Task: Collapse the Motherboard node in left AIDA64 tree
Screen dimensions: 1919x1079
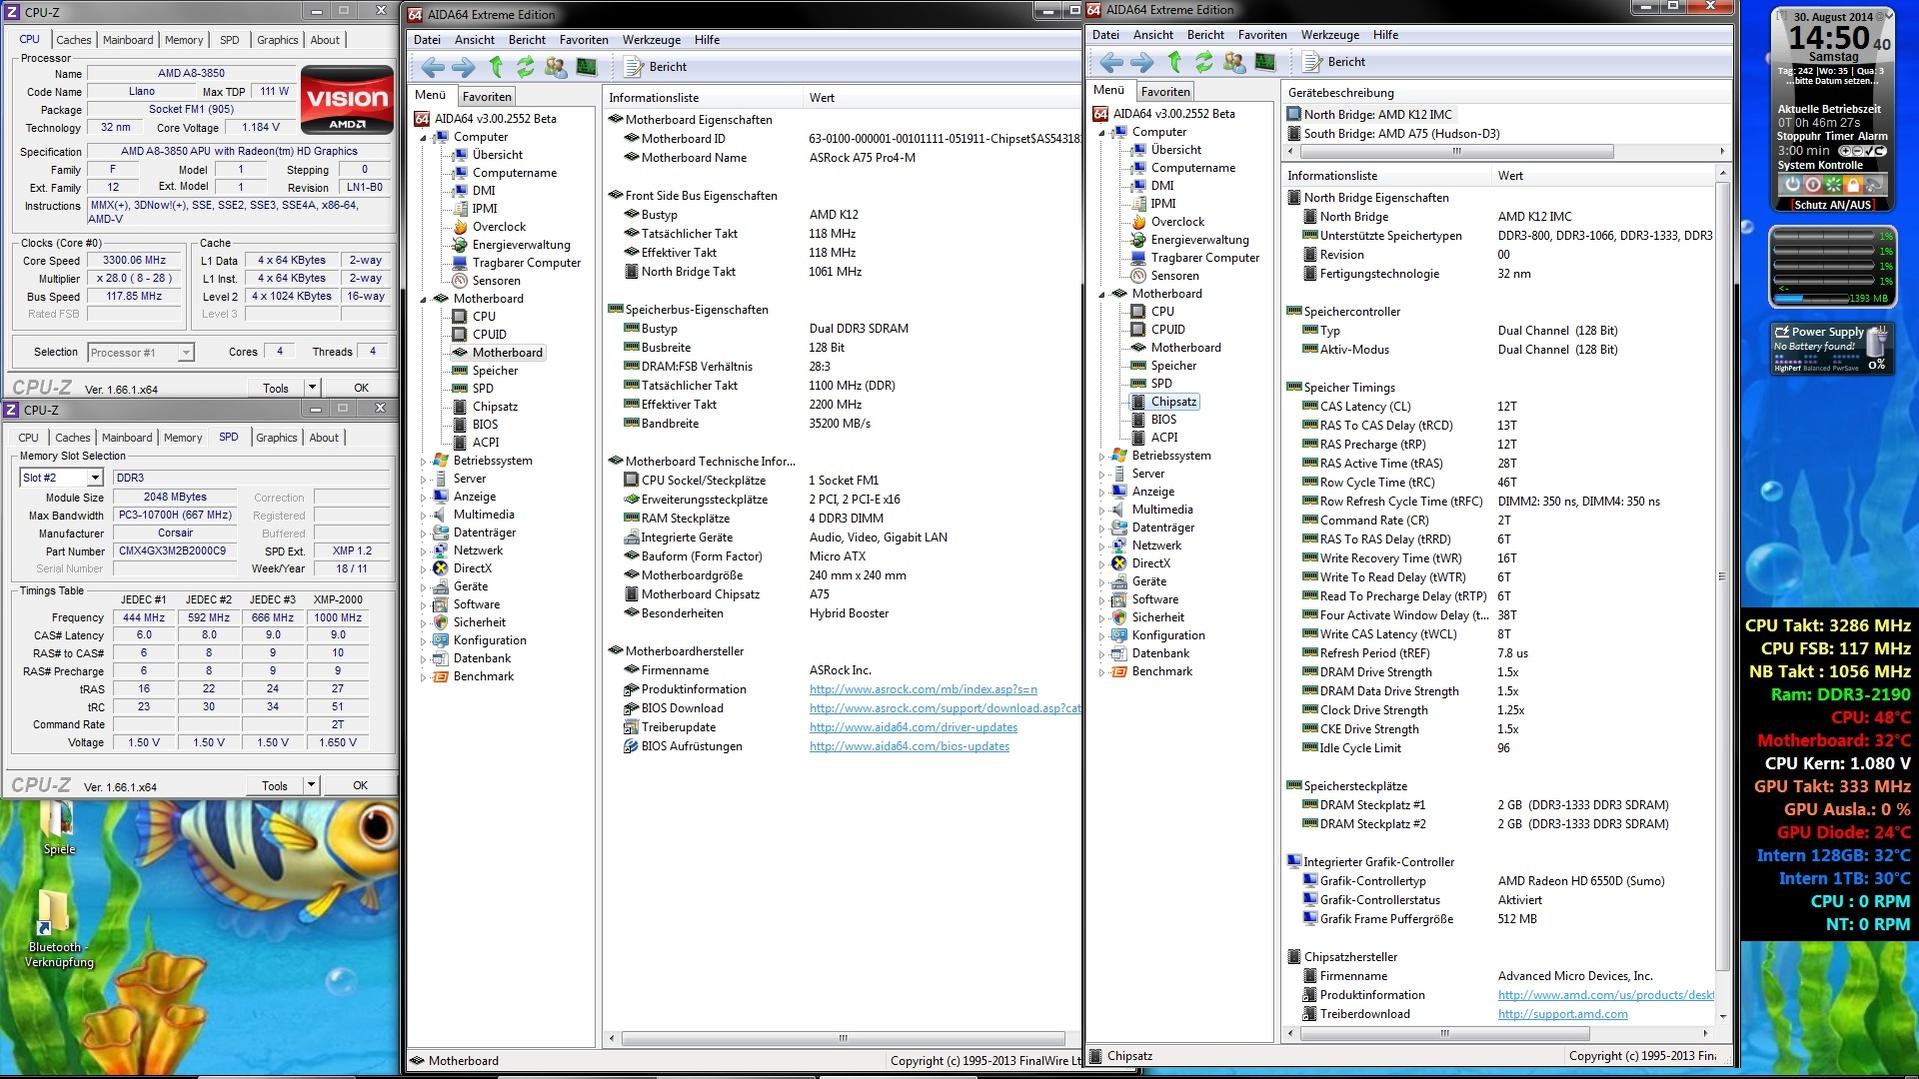Action: tap(423, 299)
